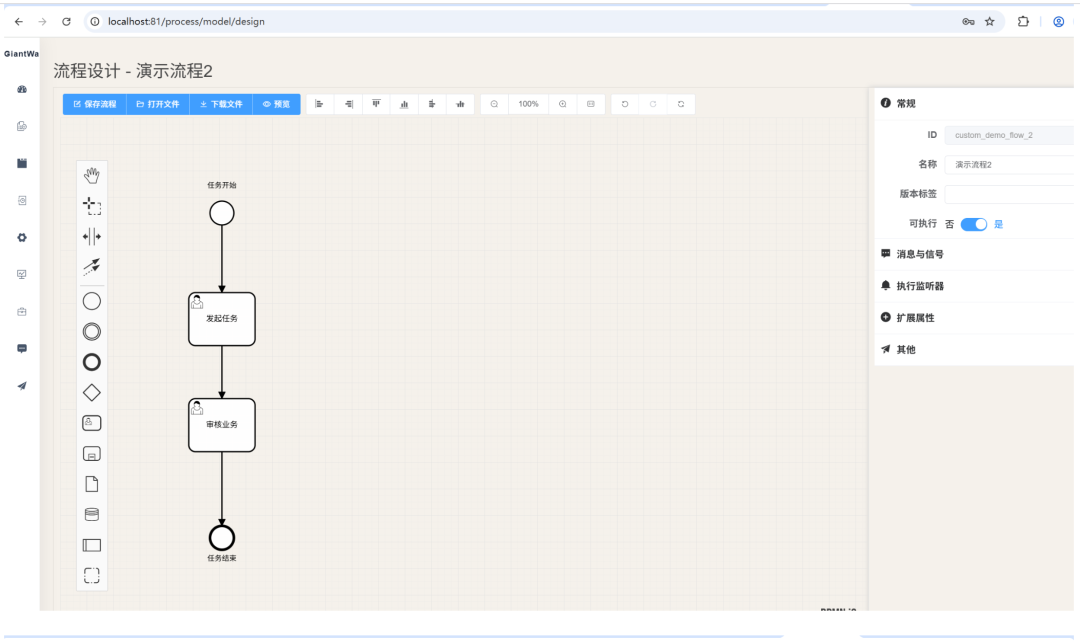
Task: Reload the diagram with refresh icon
Action: 681,104
